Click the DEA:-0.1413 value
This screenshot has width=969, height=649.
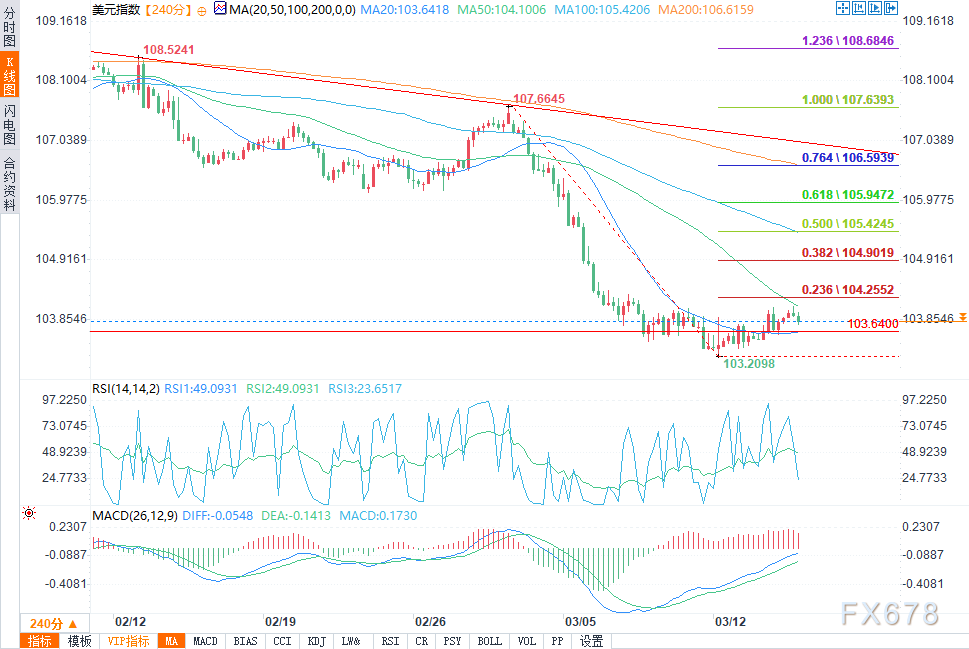[x=296, y=515]
